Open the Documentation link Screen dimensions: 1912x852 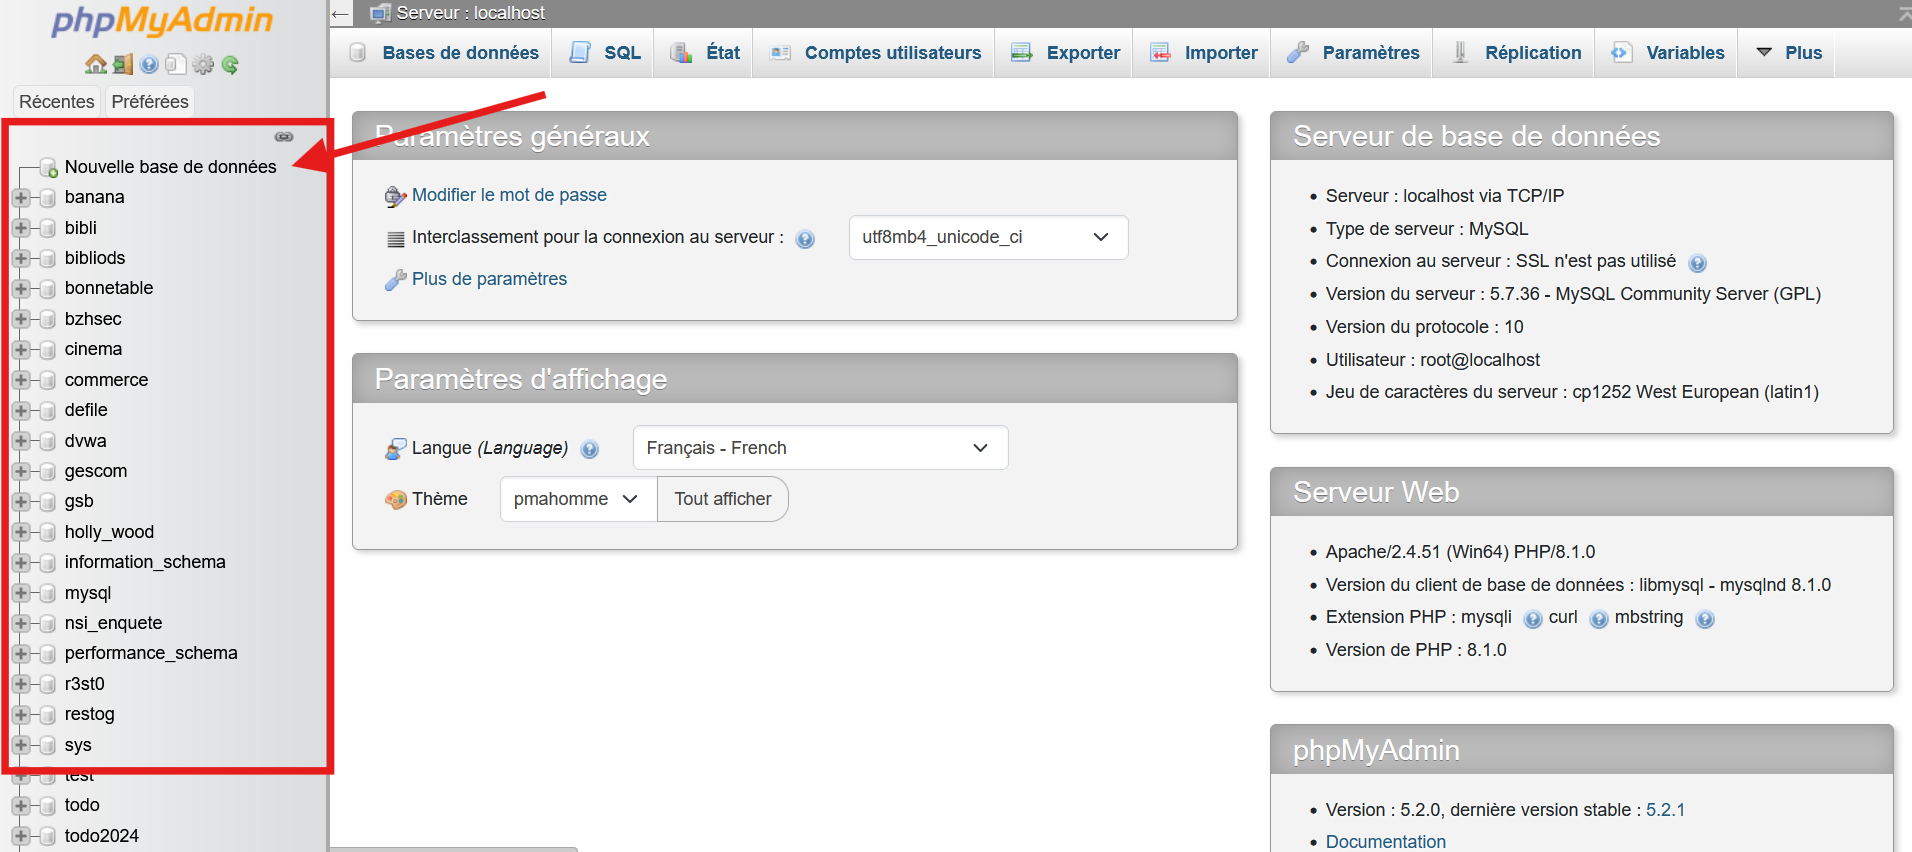(x=1385, y=842)
